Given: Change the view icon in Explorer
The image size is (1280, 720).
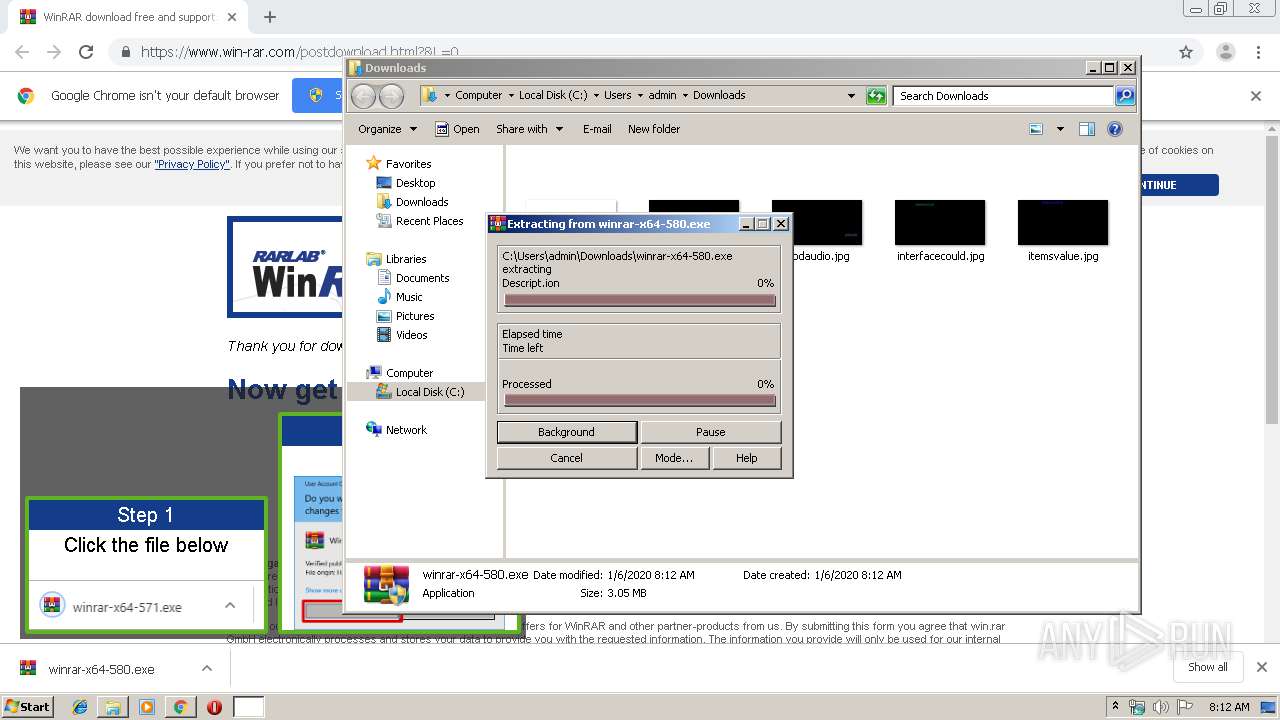Looking at the screenshot, I should 1036,129.
